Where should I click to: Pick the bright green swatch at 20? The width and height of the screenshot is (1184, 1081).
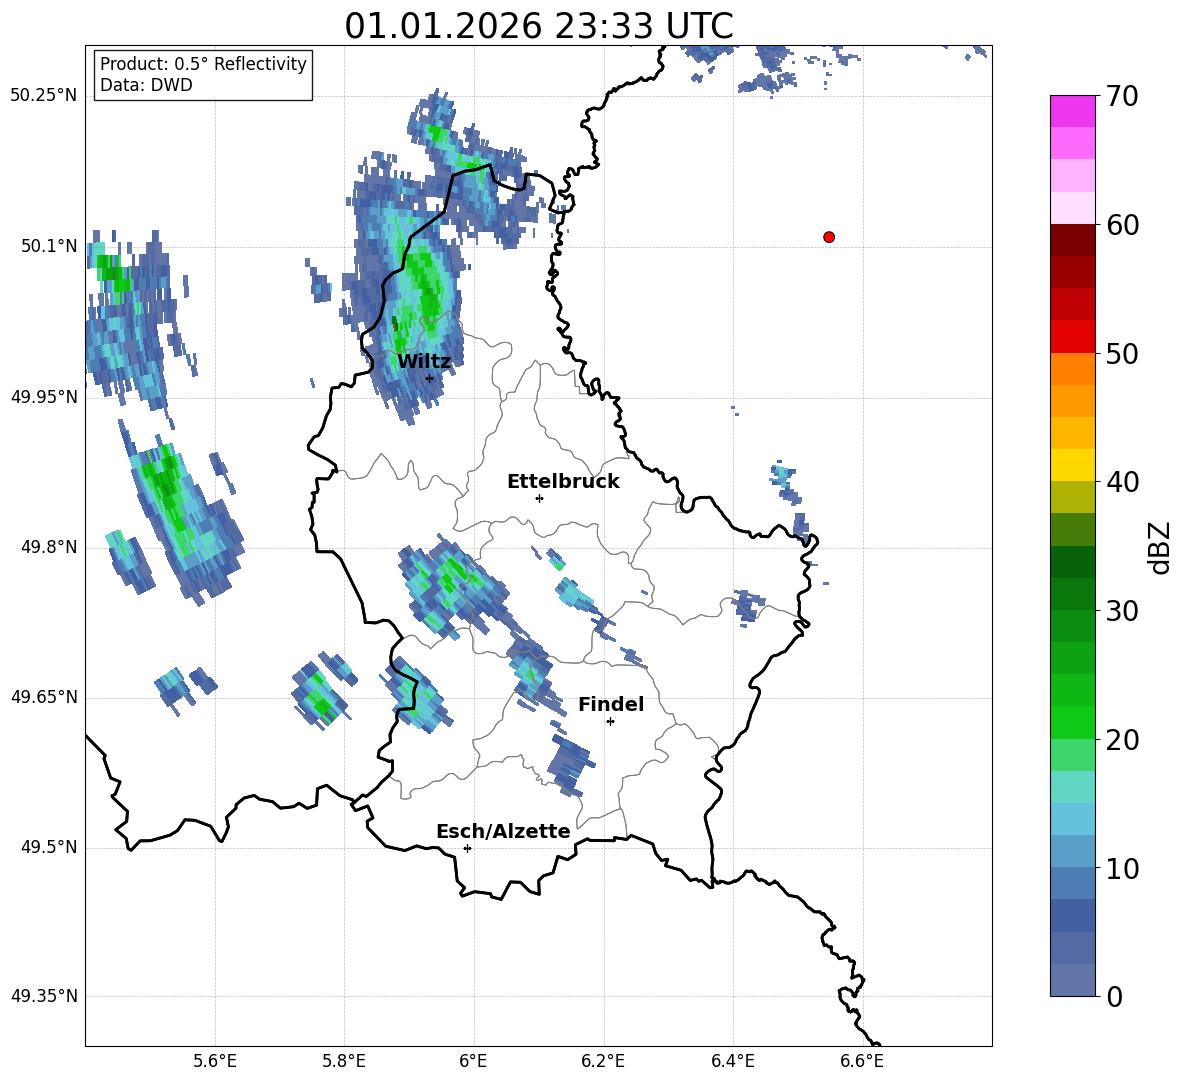(1073, 722)
